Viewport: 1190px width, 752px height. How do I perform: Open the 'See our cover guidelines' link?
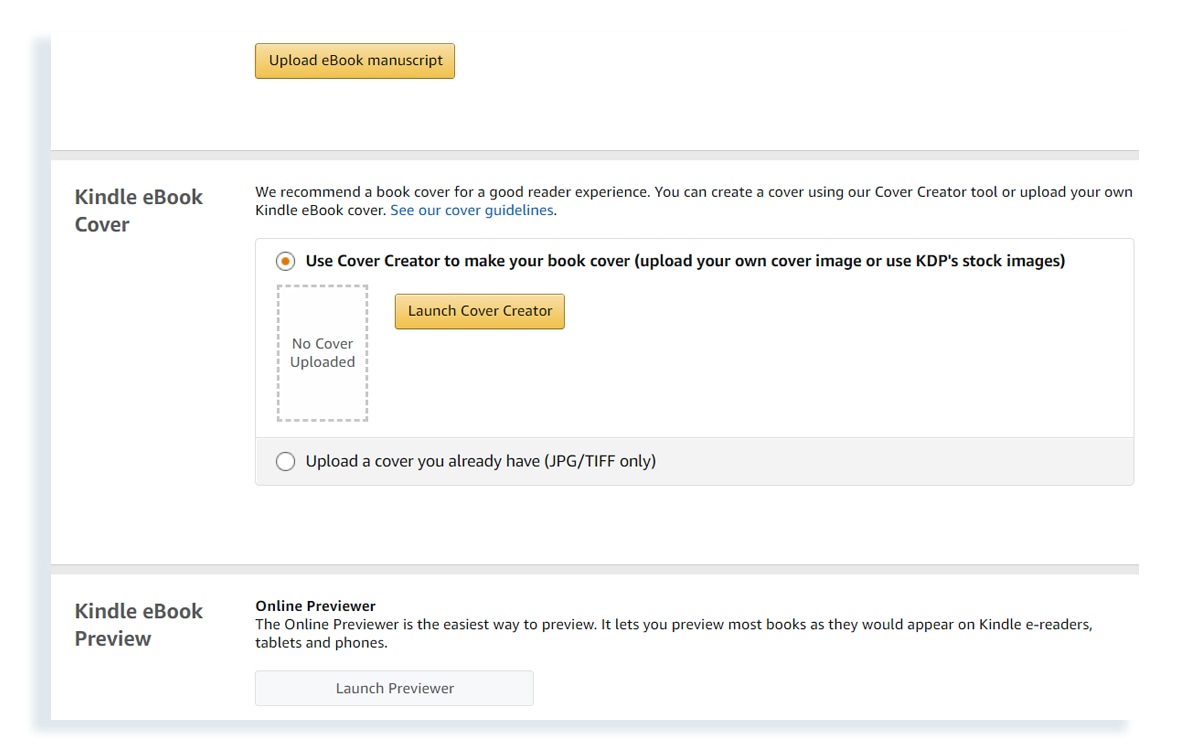(x=472, y=211)
